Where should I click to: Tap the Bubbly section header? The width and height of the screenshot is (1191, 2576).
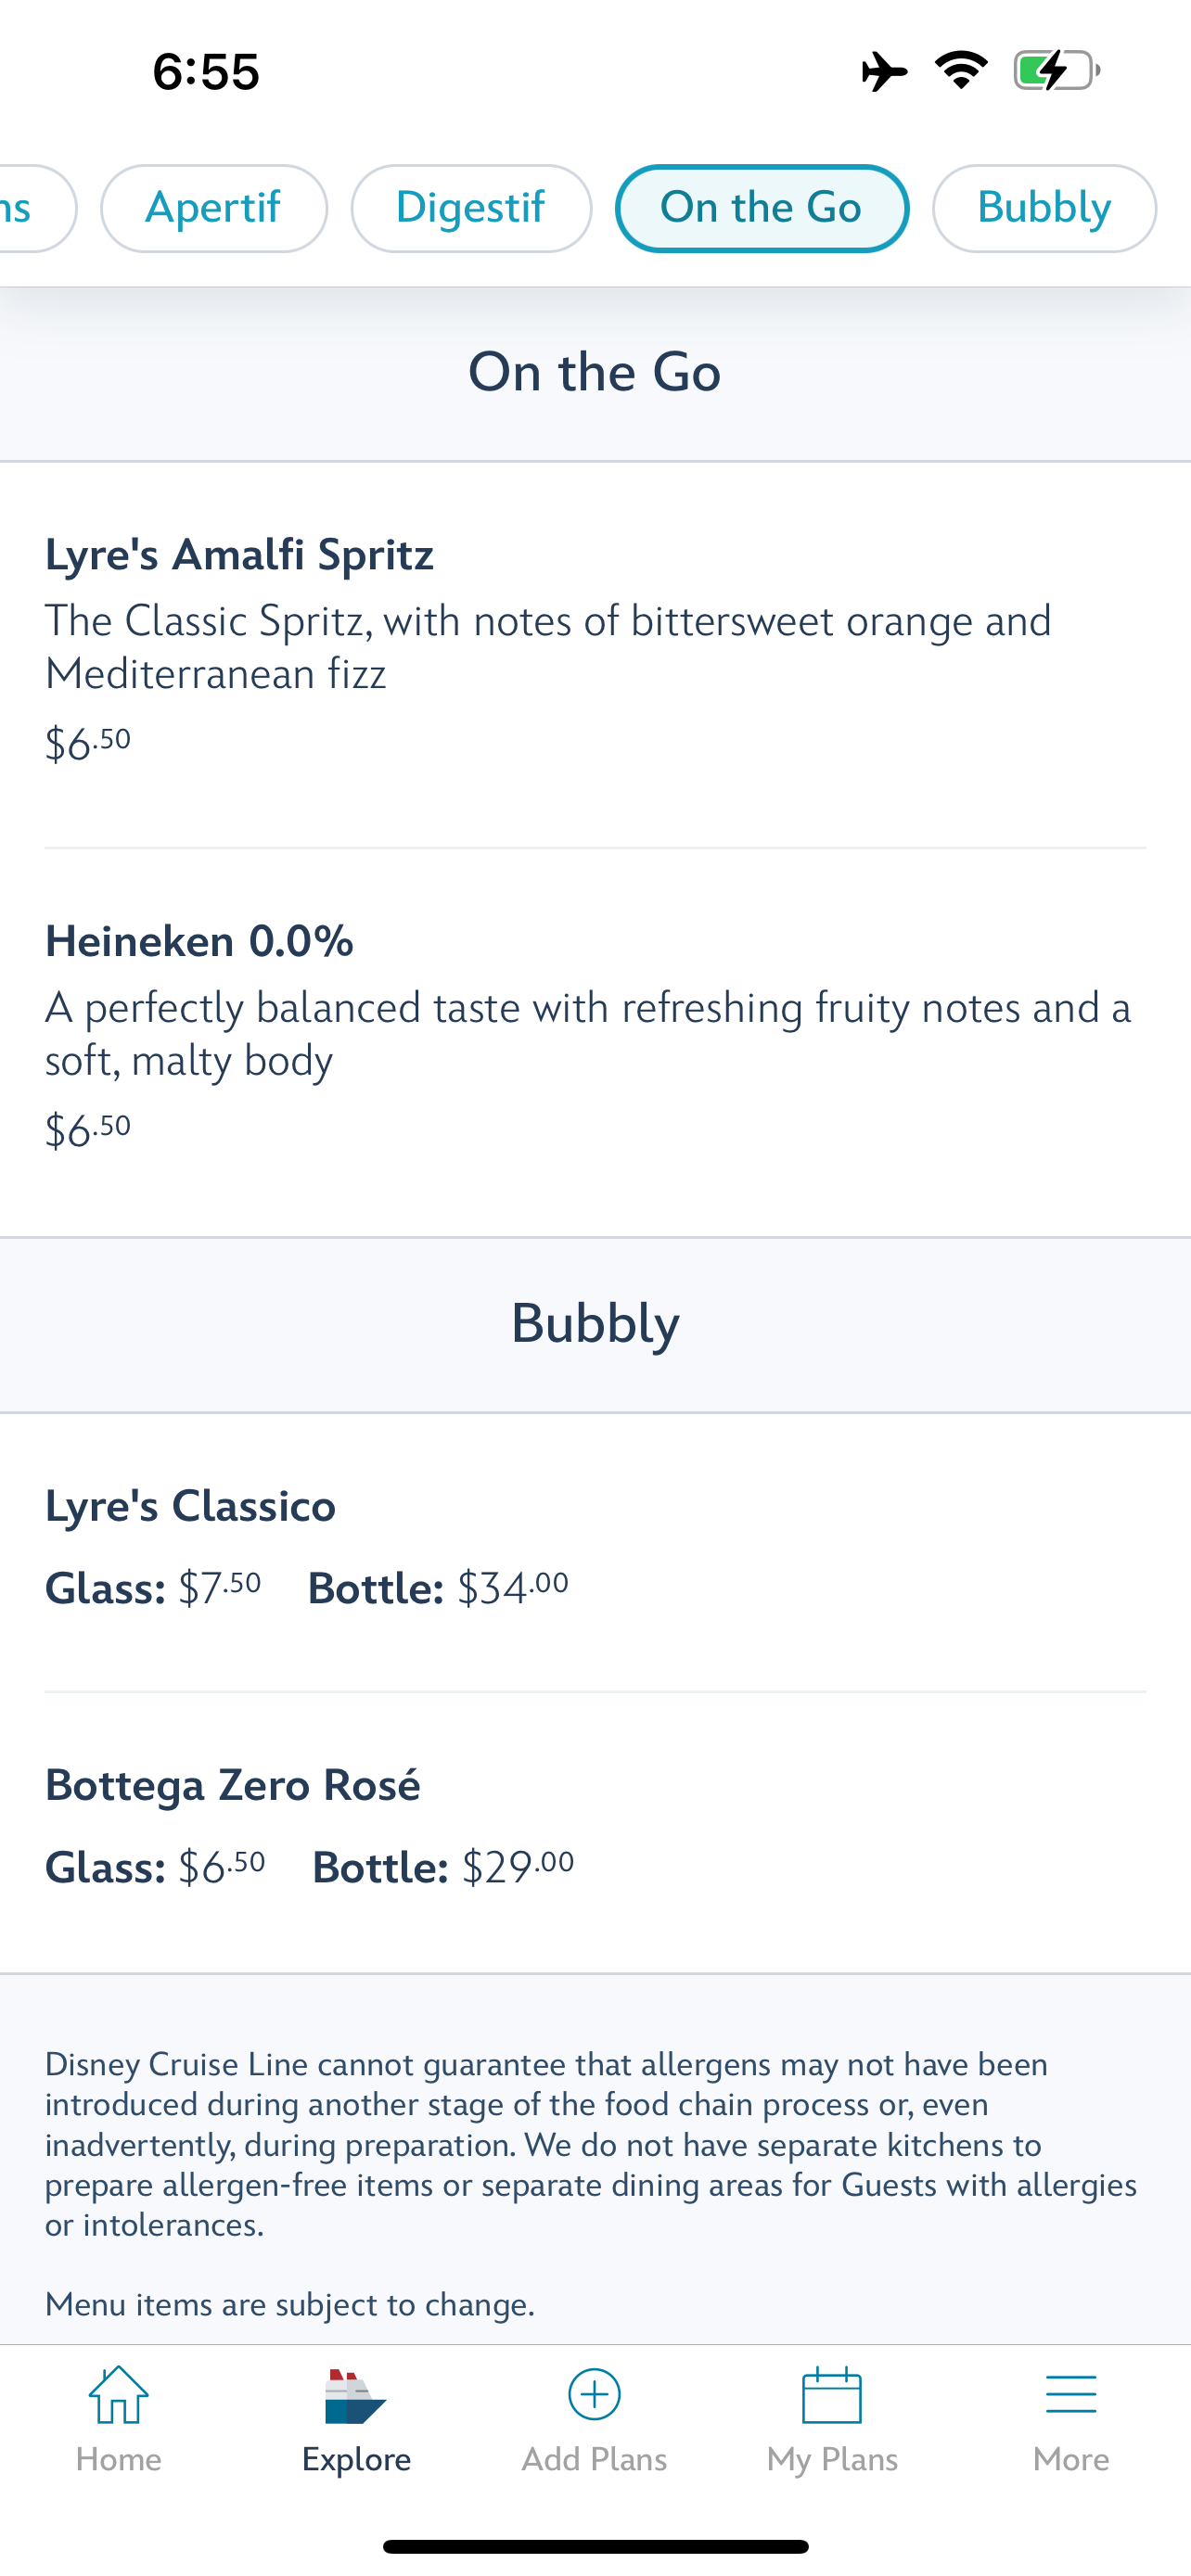[595, 1324]
